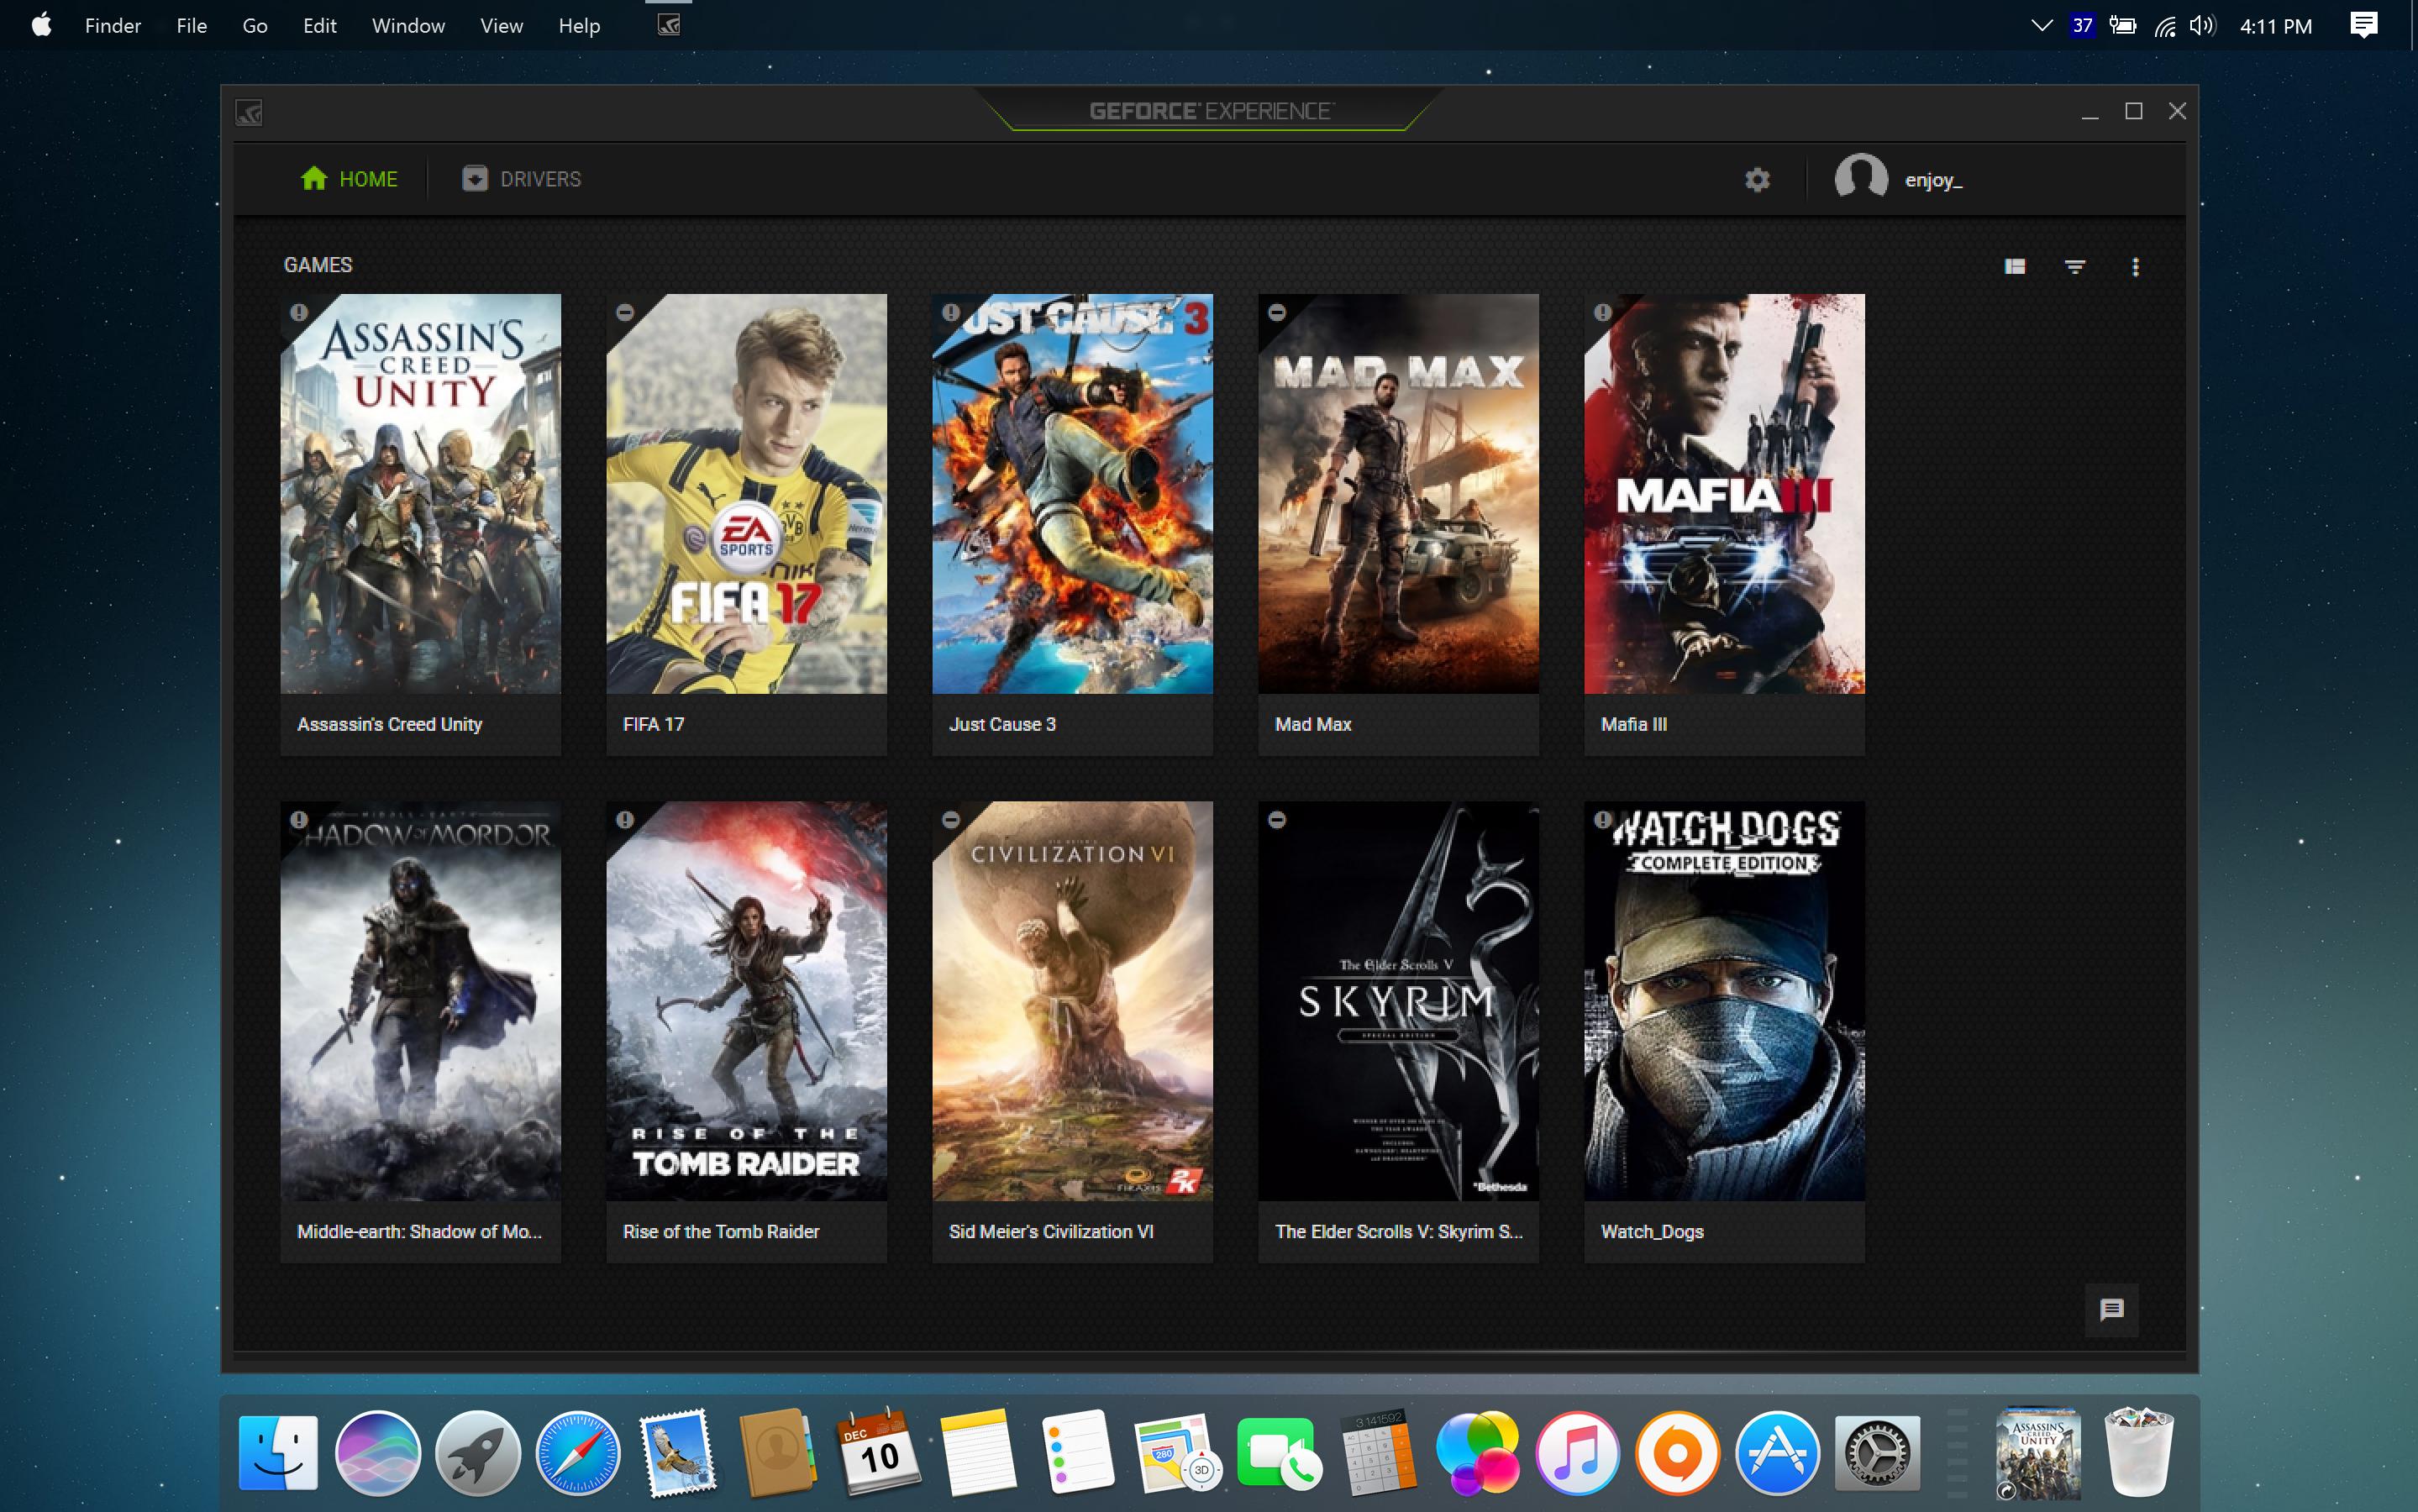
Task: Open the feedback chat button in the bottom corner
Action: click(2111, 1310)
